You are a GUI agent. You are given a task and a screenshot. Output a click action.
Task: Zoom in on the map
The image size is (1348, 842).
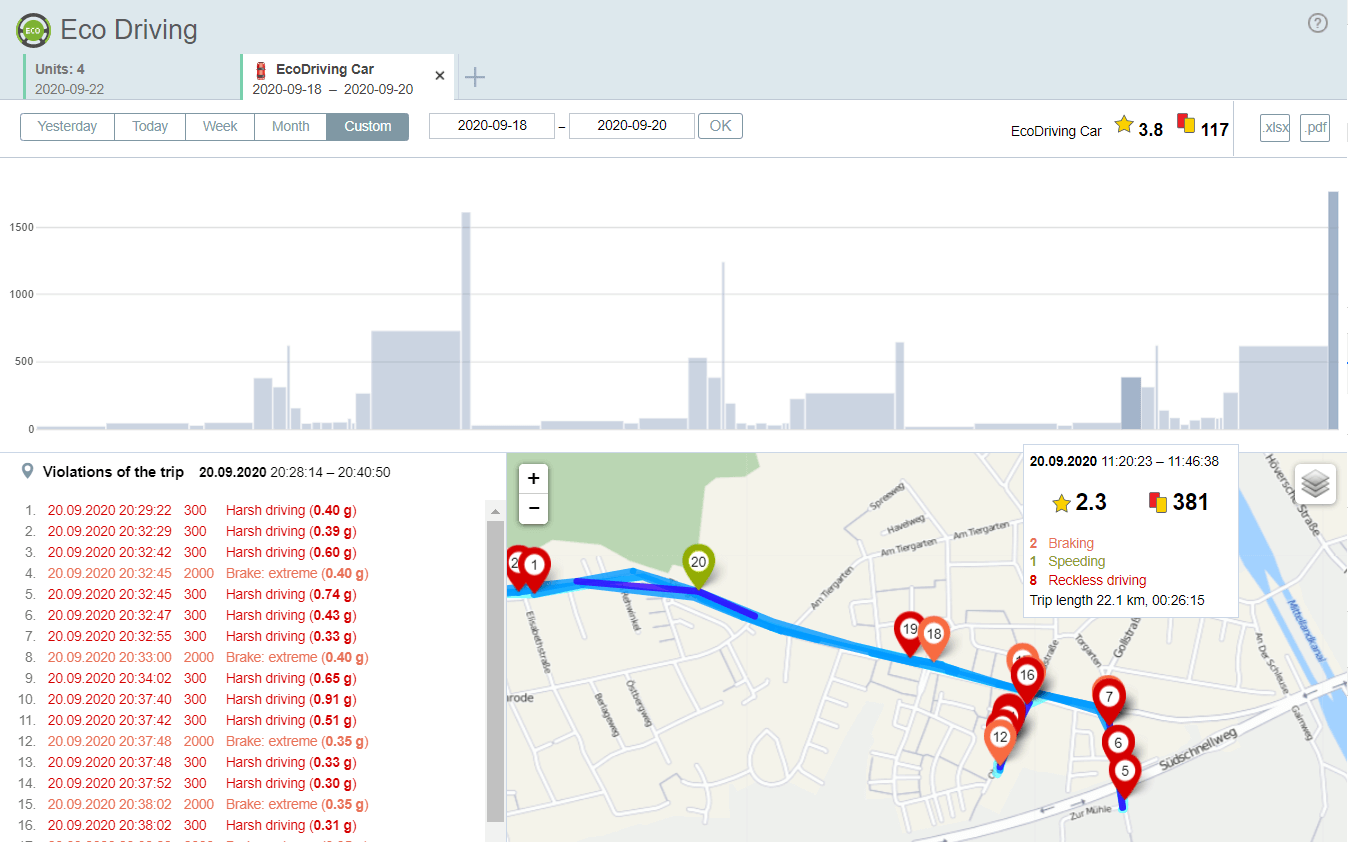(x=534, y=479)
